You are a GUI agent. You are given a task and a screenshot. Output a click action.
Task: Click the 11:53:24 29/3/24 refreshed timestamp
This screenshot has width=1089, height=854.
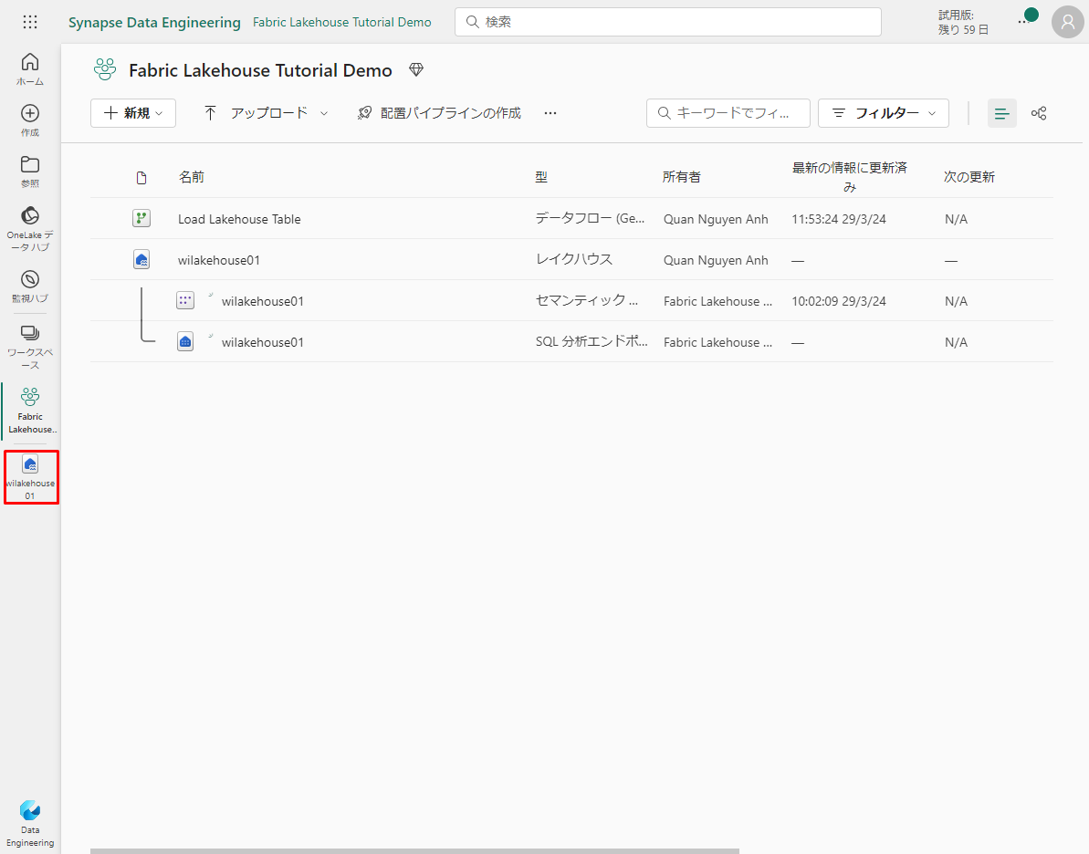coord(839,219)
